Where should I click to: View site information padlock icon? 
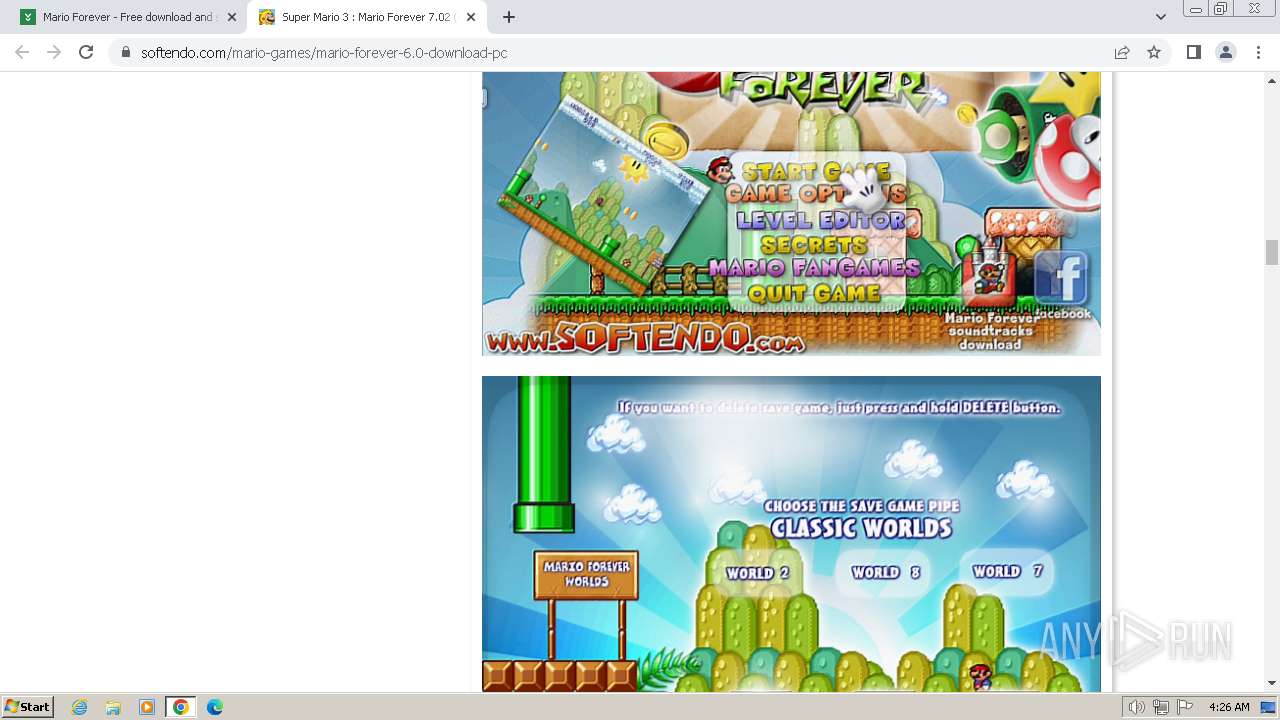click(126, 53)
